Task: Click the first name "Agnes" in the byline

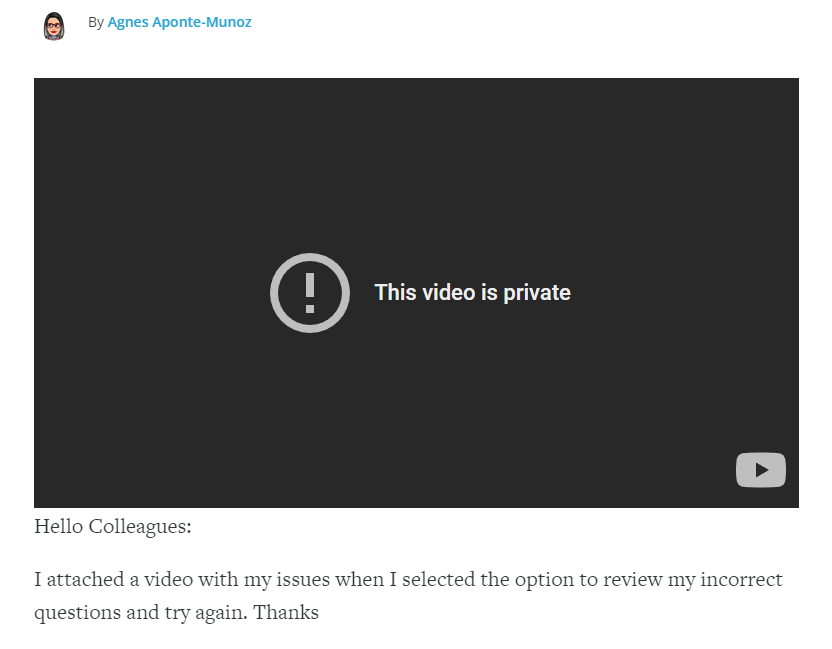Action: [126, 22]
